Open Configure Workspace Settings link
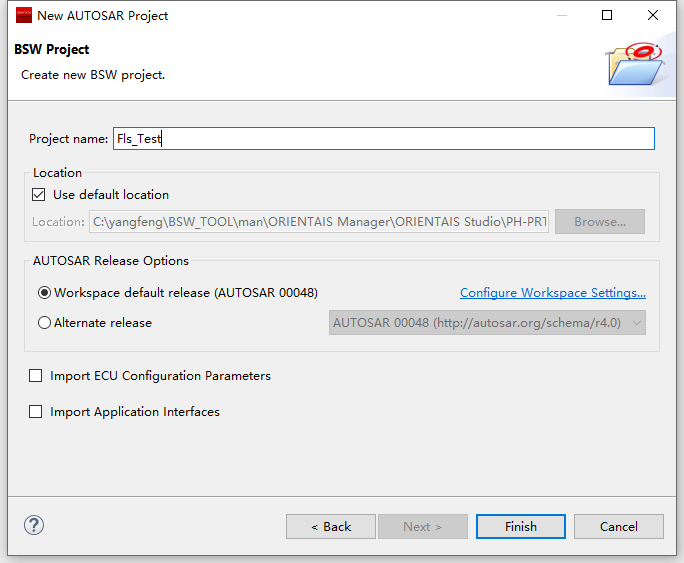 coord(552,293)
